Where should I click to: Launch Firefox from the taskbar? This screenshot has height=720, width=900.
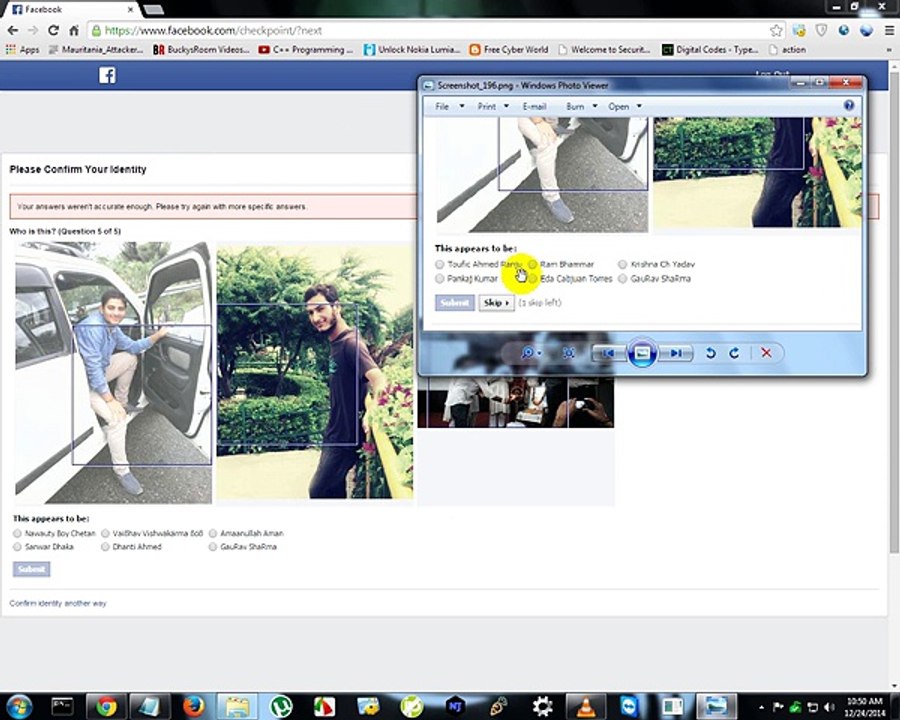pos(193,706)
